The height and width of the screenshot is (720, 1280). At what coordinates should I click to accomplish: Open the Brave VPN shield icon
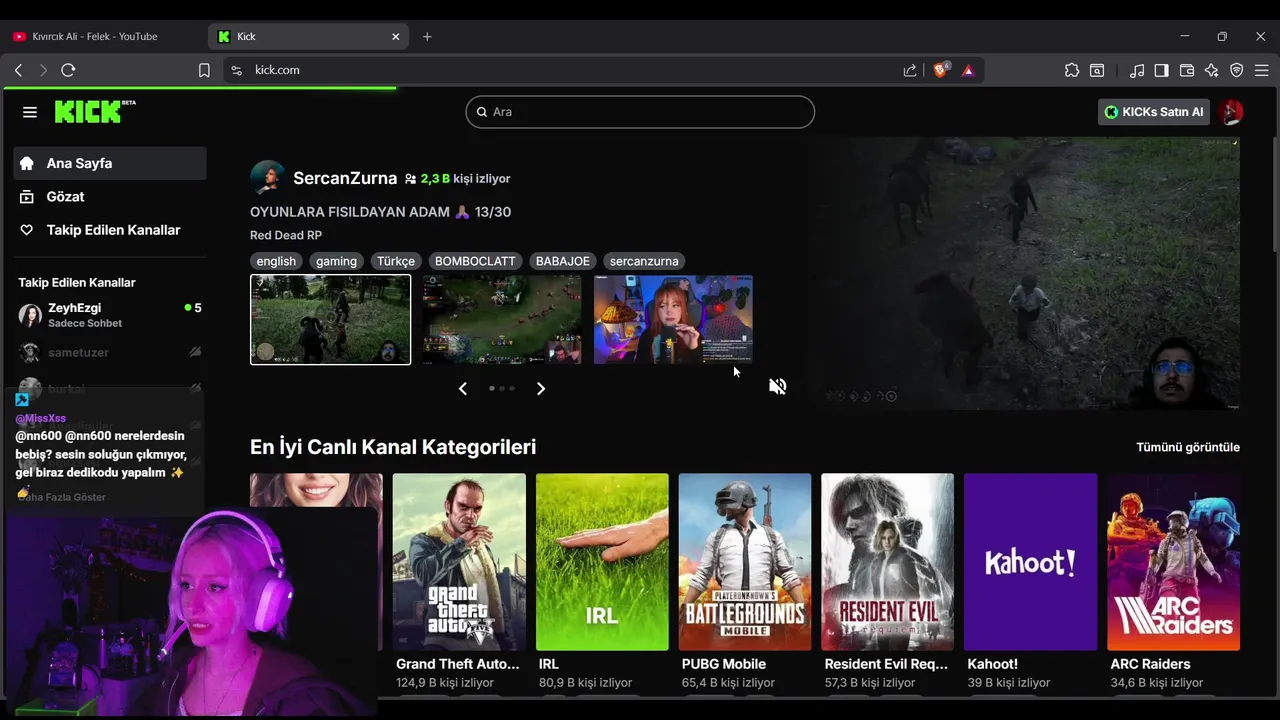[x=1237, y=70]
